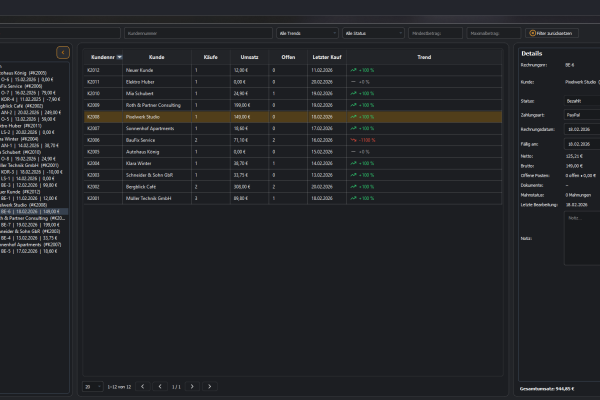The image size is (600, 400).
Task: Open the rows-per-page dropdown showing 20
Action: [93, 387]
